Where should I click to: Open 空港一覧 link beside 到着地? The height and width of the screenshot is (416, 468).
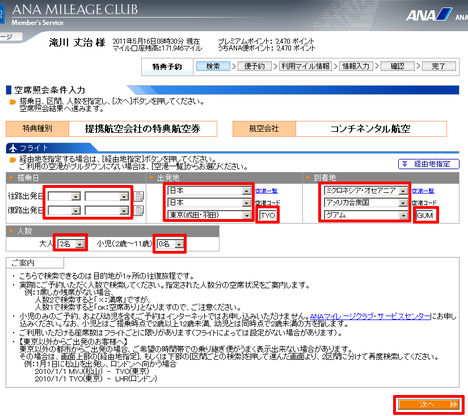click(423, 191)
